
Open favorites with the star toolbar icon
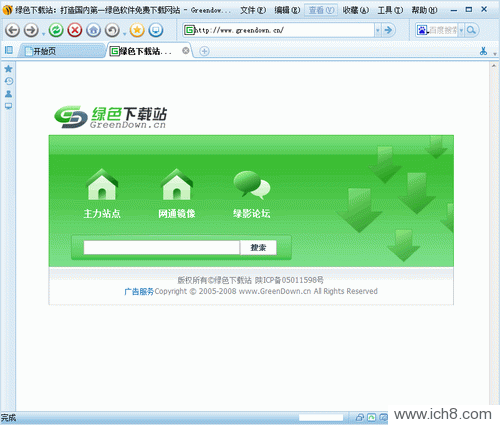pos(137,30)
